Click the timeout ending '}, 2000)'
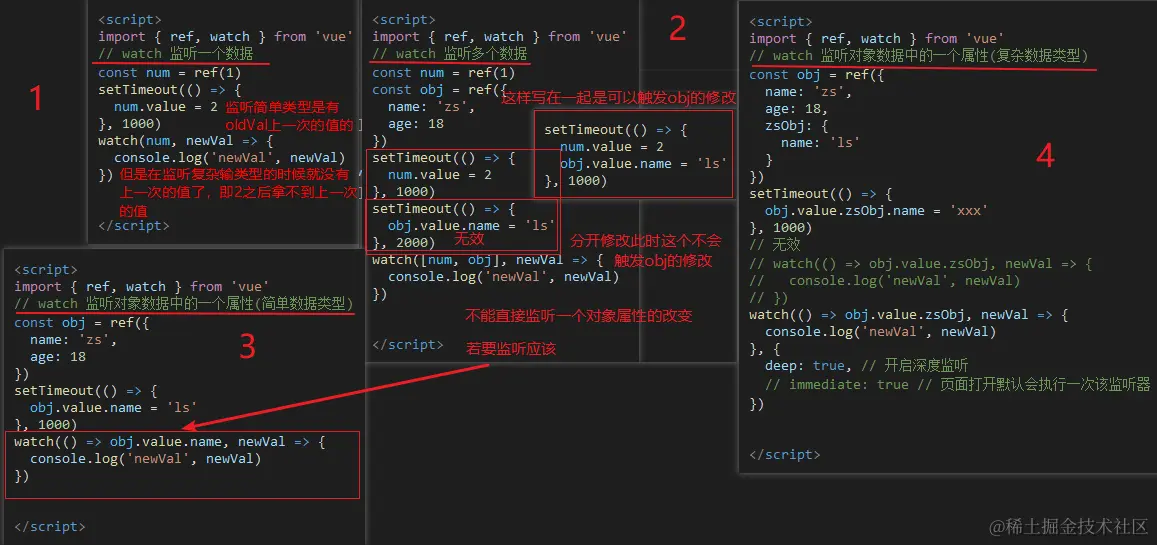 click(x=404, y=243)
